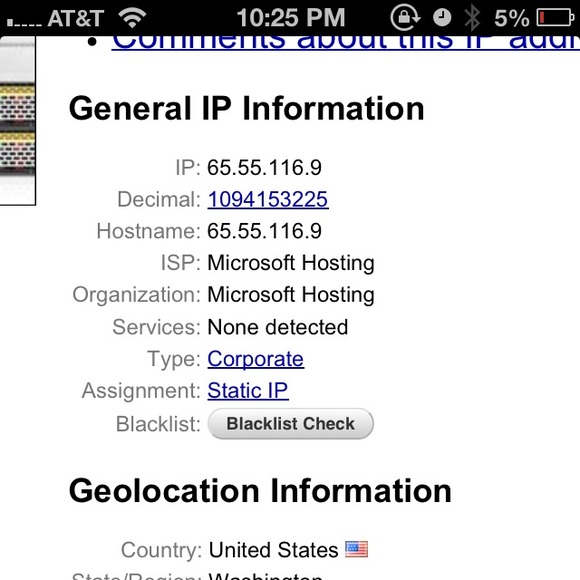This screenshot has width=580, height=580.
Task: Tap the Hostname: label
Action: (x=148, y=231)
